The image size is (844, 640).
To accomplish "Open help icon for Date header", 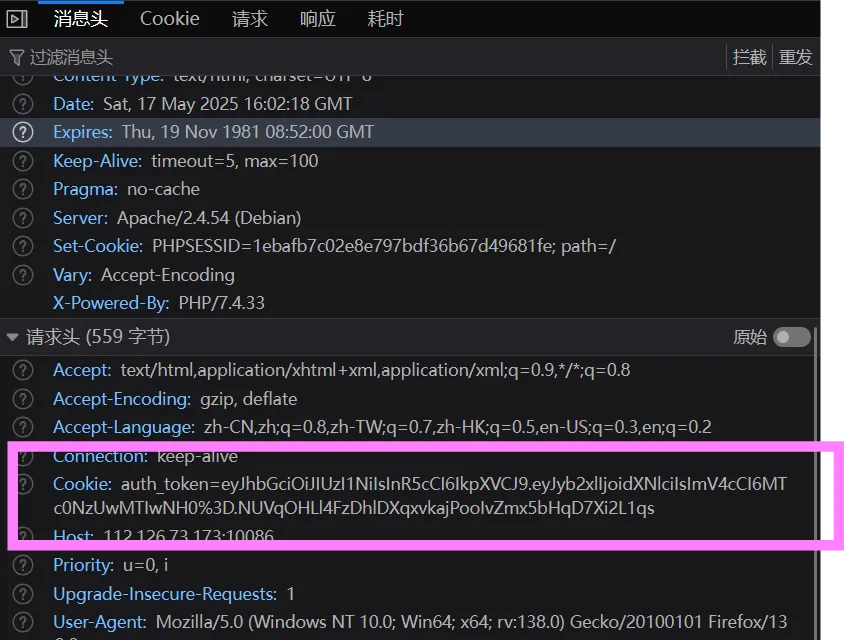I will (x=23, y=104).
